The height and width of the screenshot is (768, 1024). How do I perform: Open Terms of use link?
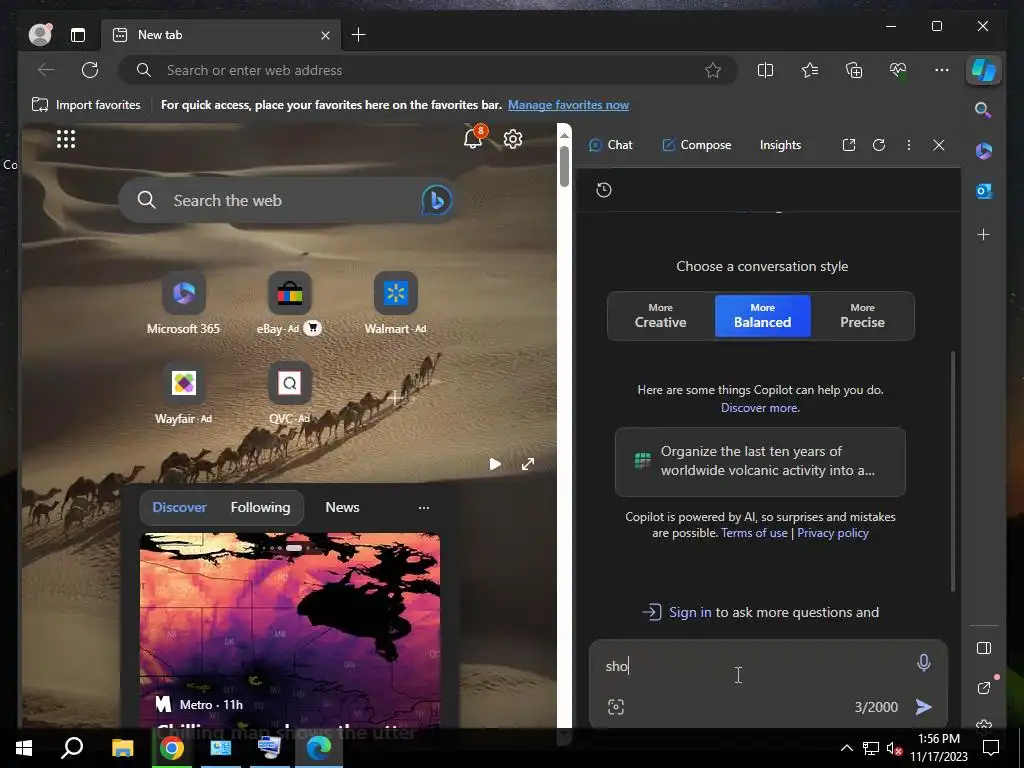tap(754, 533)
